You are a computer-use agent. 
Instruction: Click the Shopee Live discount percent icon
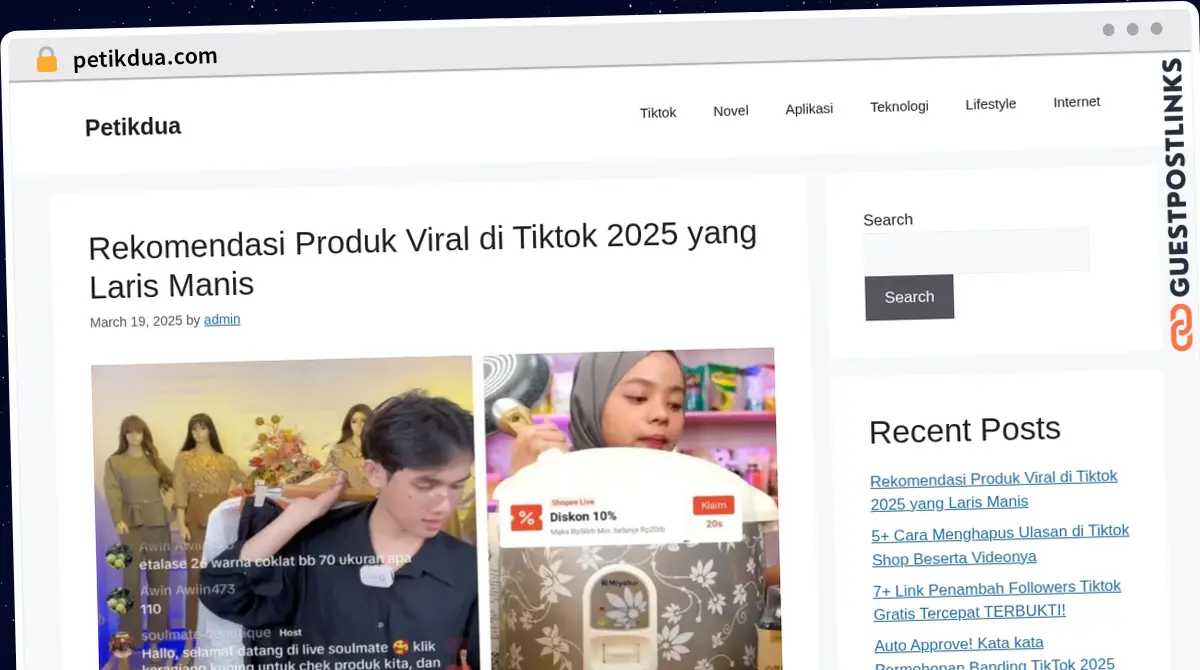526,517
